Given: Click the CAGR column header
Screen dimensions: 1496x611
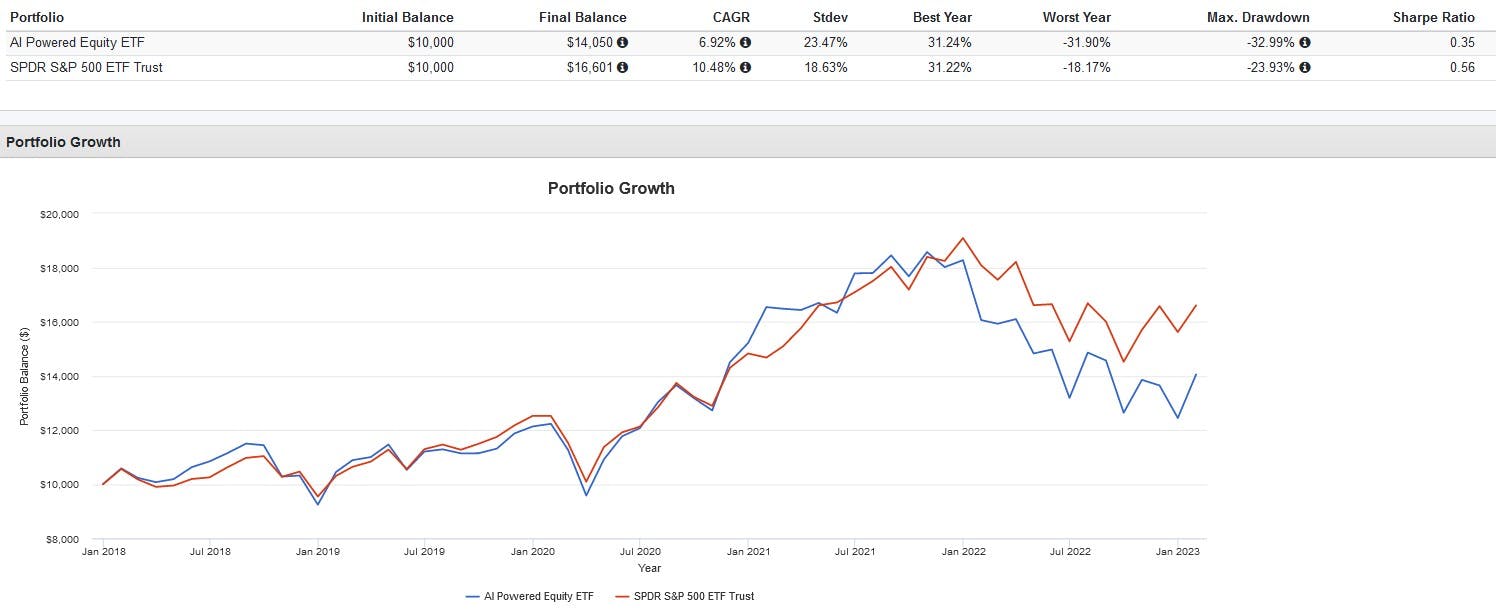Looking at the screenshot, I should (x=733, y=17).
